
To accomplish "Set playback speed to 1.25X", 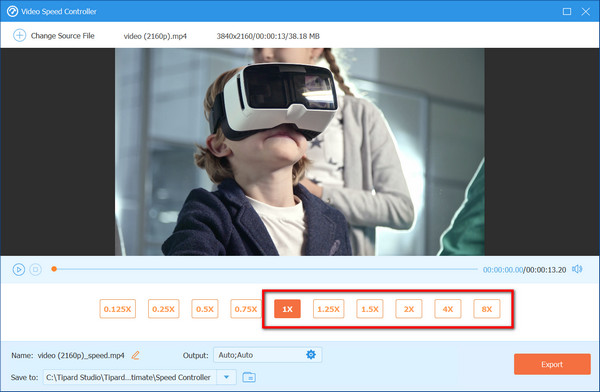I will coord(328,309).
